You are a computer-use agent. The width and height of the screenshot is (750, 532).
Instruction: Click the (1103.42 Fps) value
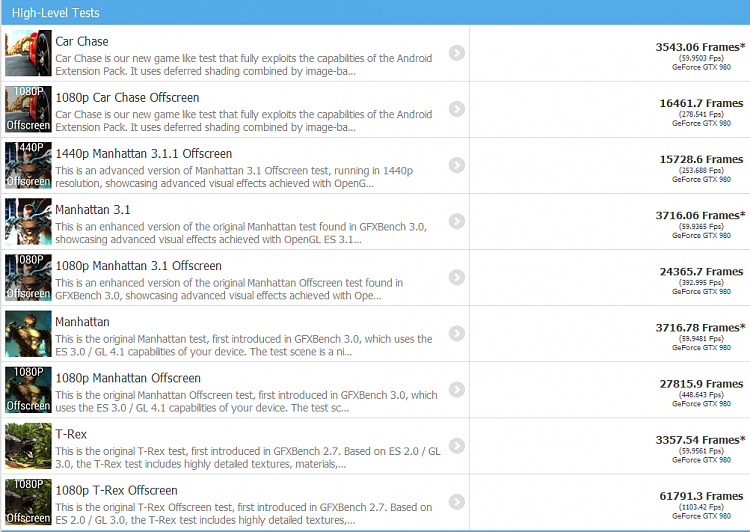pos(701,507)
